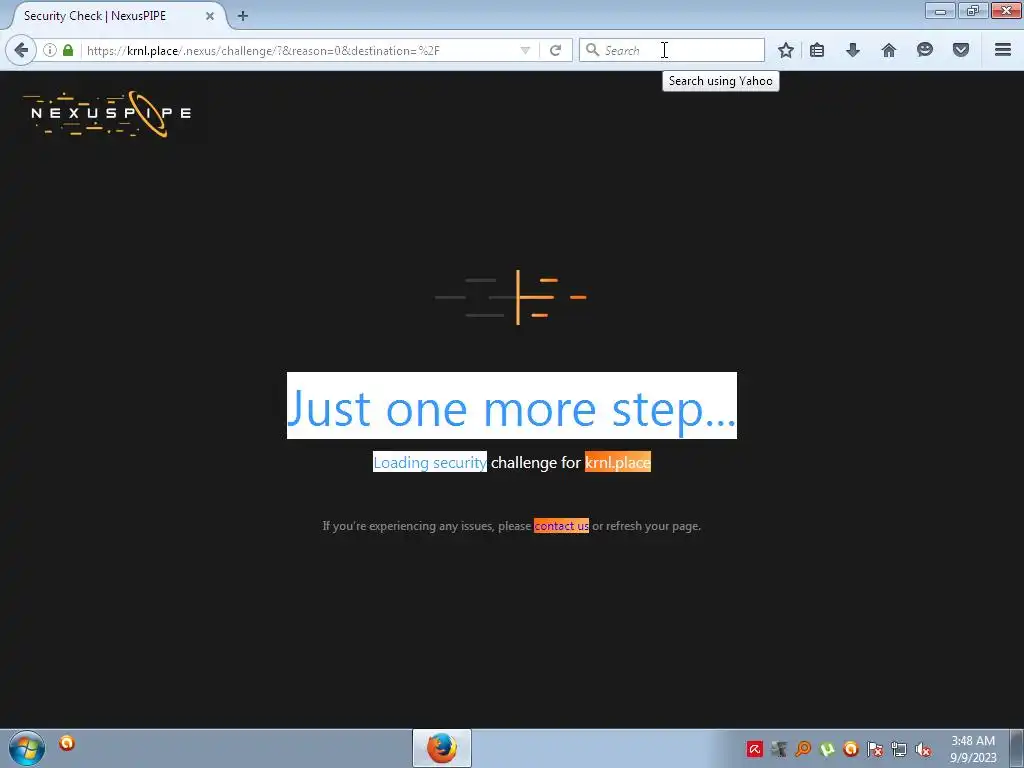Image resolution: width=1024 pixels, height=768 pixels.
Task: Click the muted volume speaker tray icon
Action: pyautogui.click(x=923, y=749)
